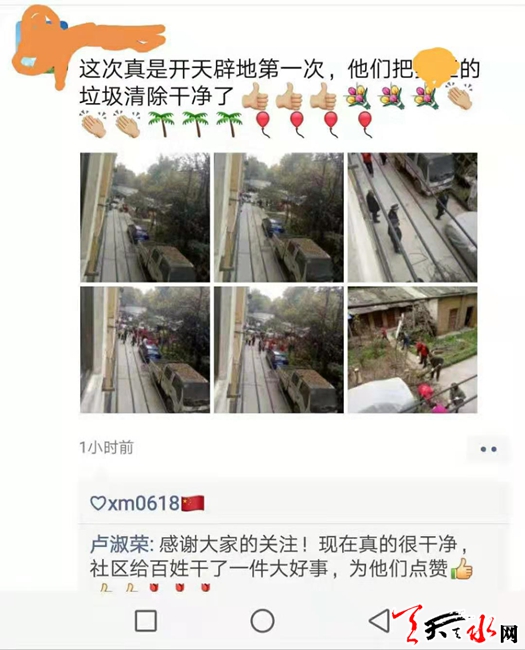Reply to the 感谢大家的关注 comment text
Image resolution: width=525 pixels, height=650 pixels.
pos(281,557)
